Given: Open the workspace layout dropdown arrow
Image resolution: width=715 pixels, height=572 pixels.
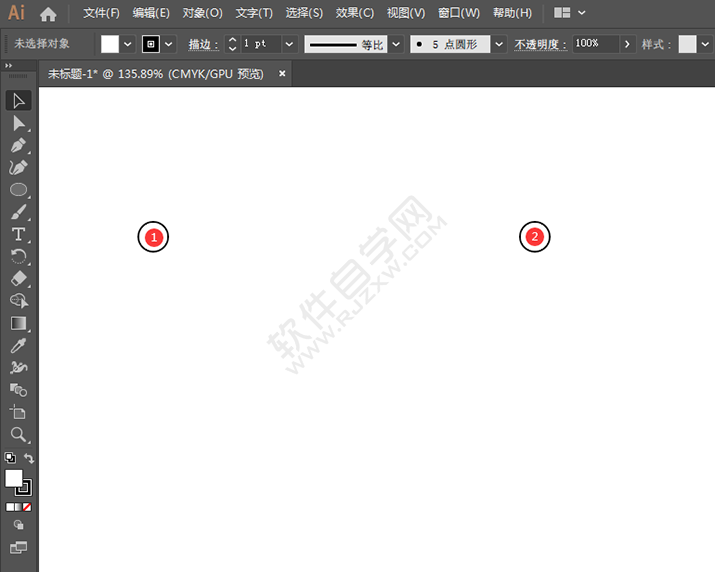Looking at the screenshot, I should [x=581, y=13].
